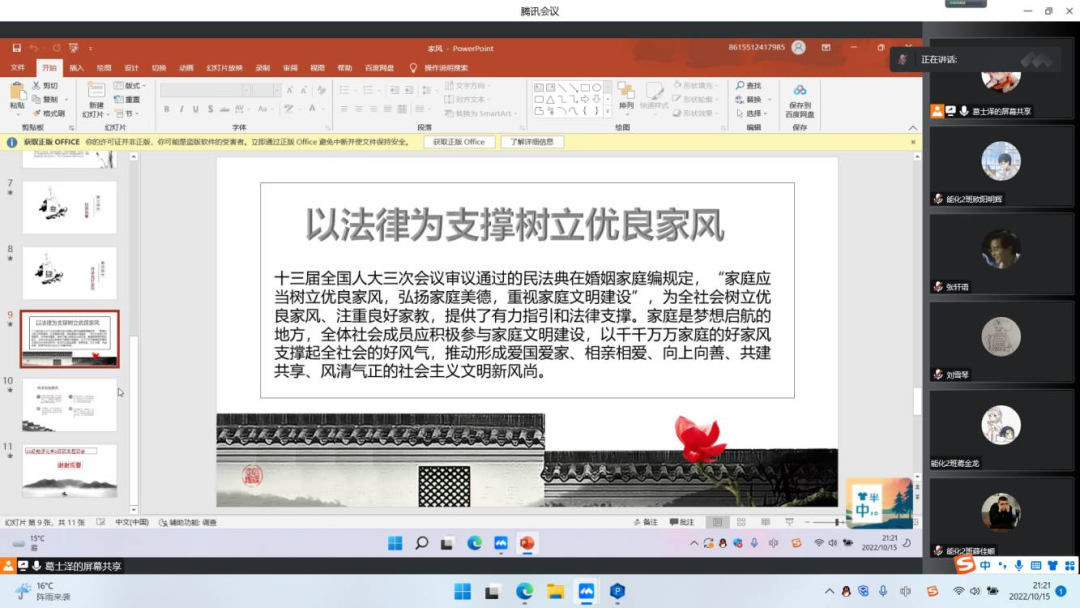1080x608 pixels.
Task: Toggle italic text formatting
Action: pyautogui.click(x=181, y=109)
